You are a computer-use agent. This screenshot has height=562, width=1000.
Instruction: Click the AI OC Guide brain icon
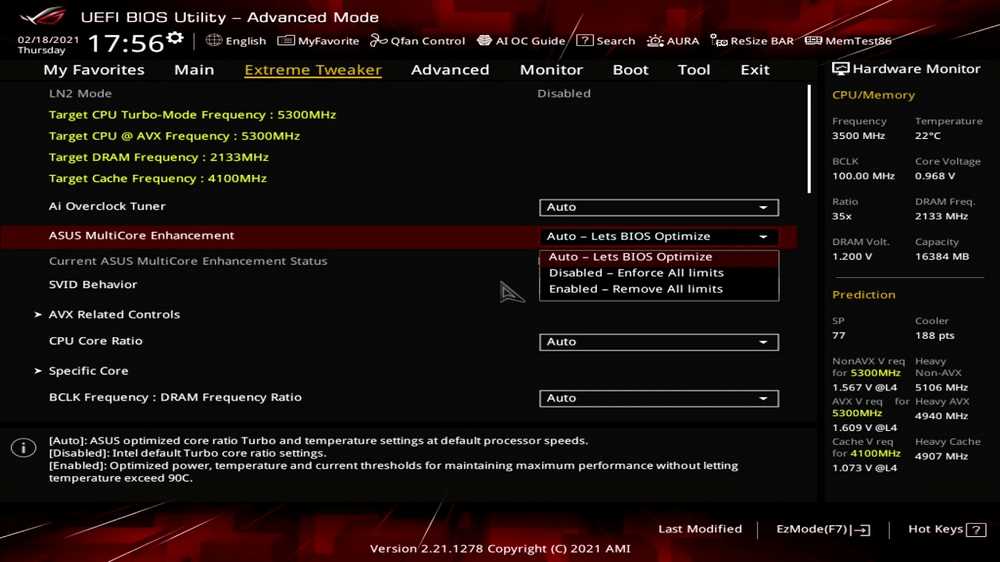[484, 40]
